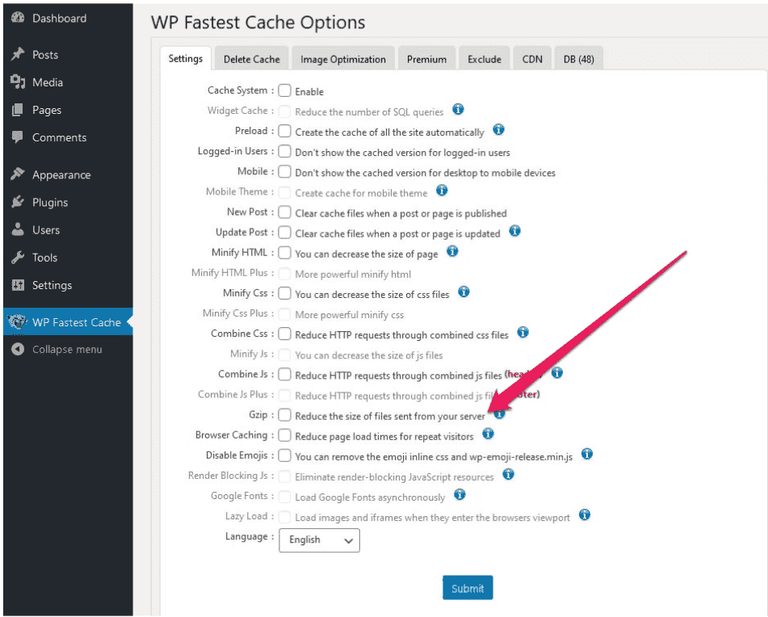Open the Image Optimization tab
768x617 pixels.
point(343,59)
